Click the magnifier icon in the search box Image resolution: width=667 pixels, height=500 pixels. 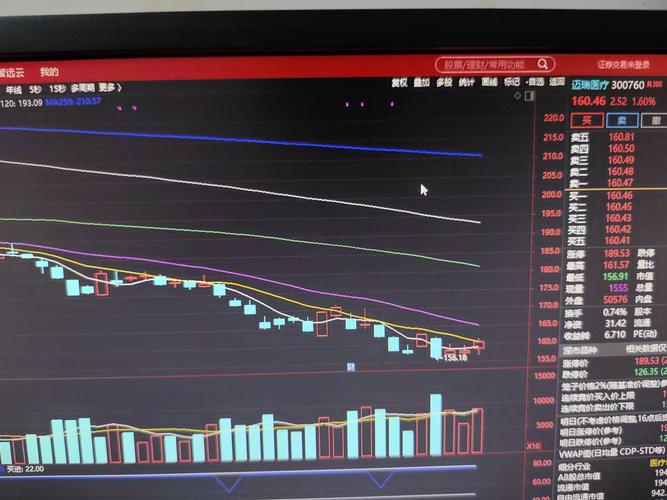[542, 64]
